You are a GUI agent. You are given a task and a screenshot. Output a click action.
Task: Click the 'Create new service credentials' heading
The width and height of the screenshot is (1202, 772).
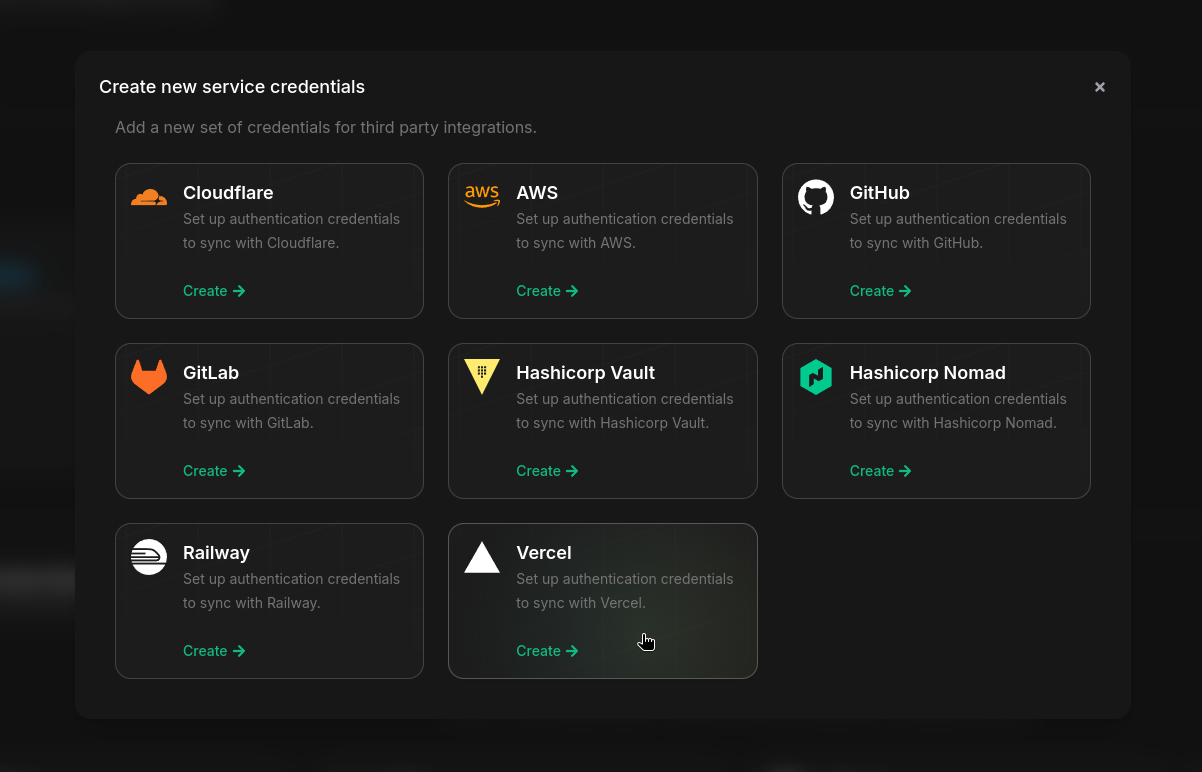pos(232,87)
